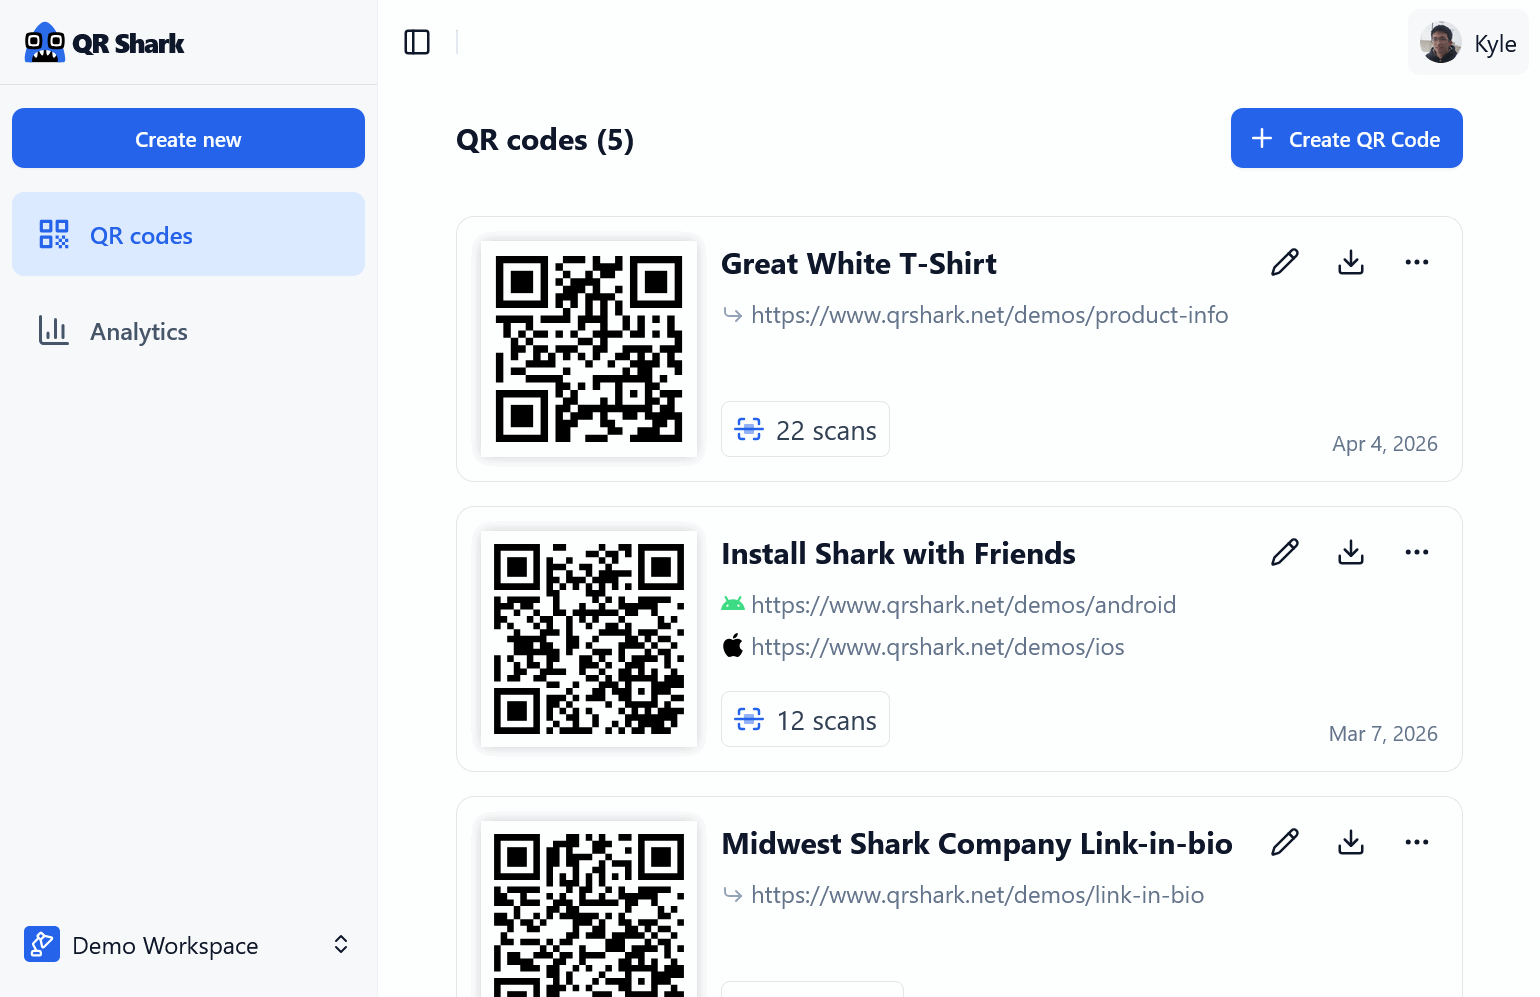Download the Great White T-Shirt QR code
Image resolution: width=1540 pixels, height=997 pixels.
tap(1351, 261)
